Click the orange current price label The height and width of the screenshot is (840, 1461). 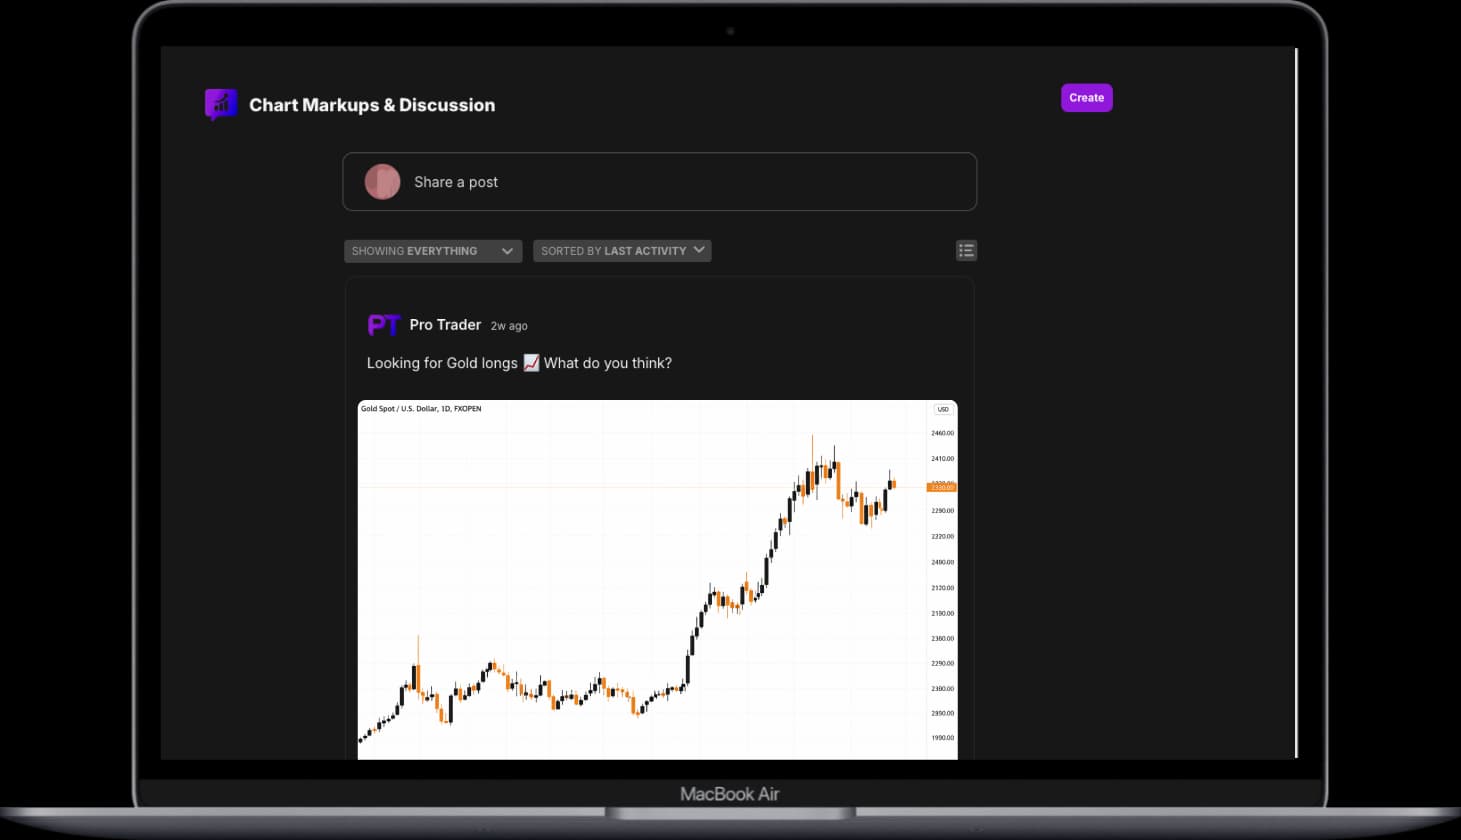[x=941, y=487]
